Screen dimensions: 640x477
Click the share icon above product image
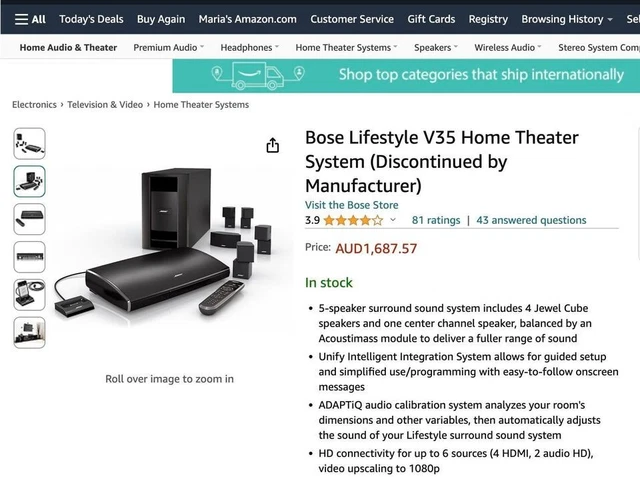click(x=273, y=145)
